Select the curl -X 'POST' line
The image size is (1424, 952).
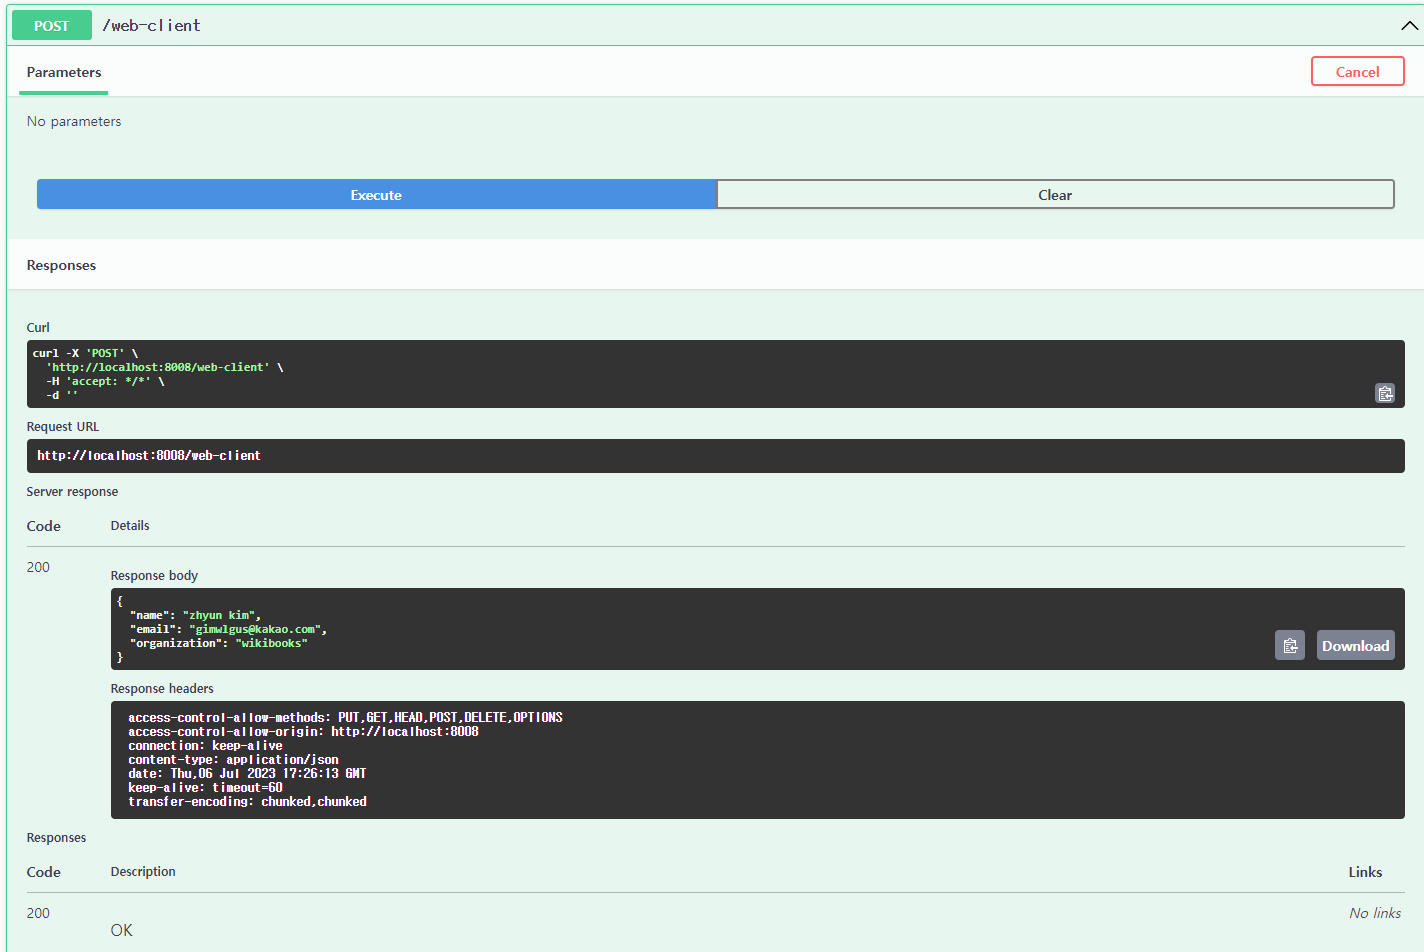pos(85,353)
